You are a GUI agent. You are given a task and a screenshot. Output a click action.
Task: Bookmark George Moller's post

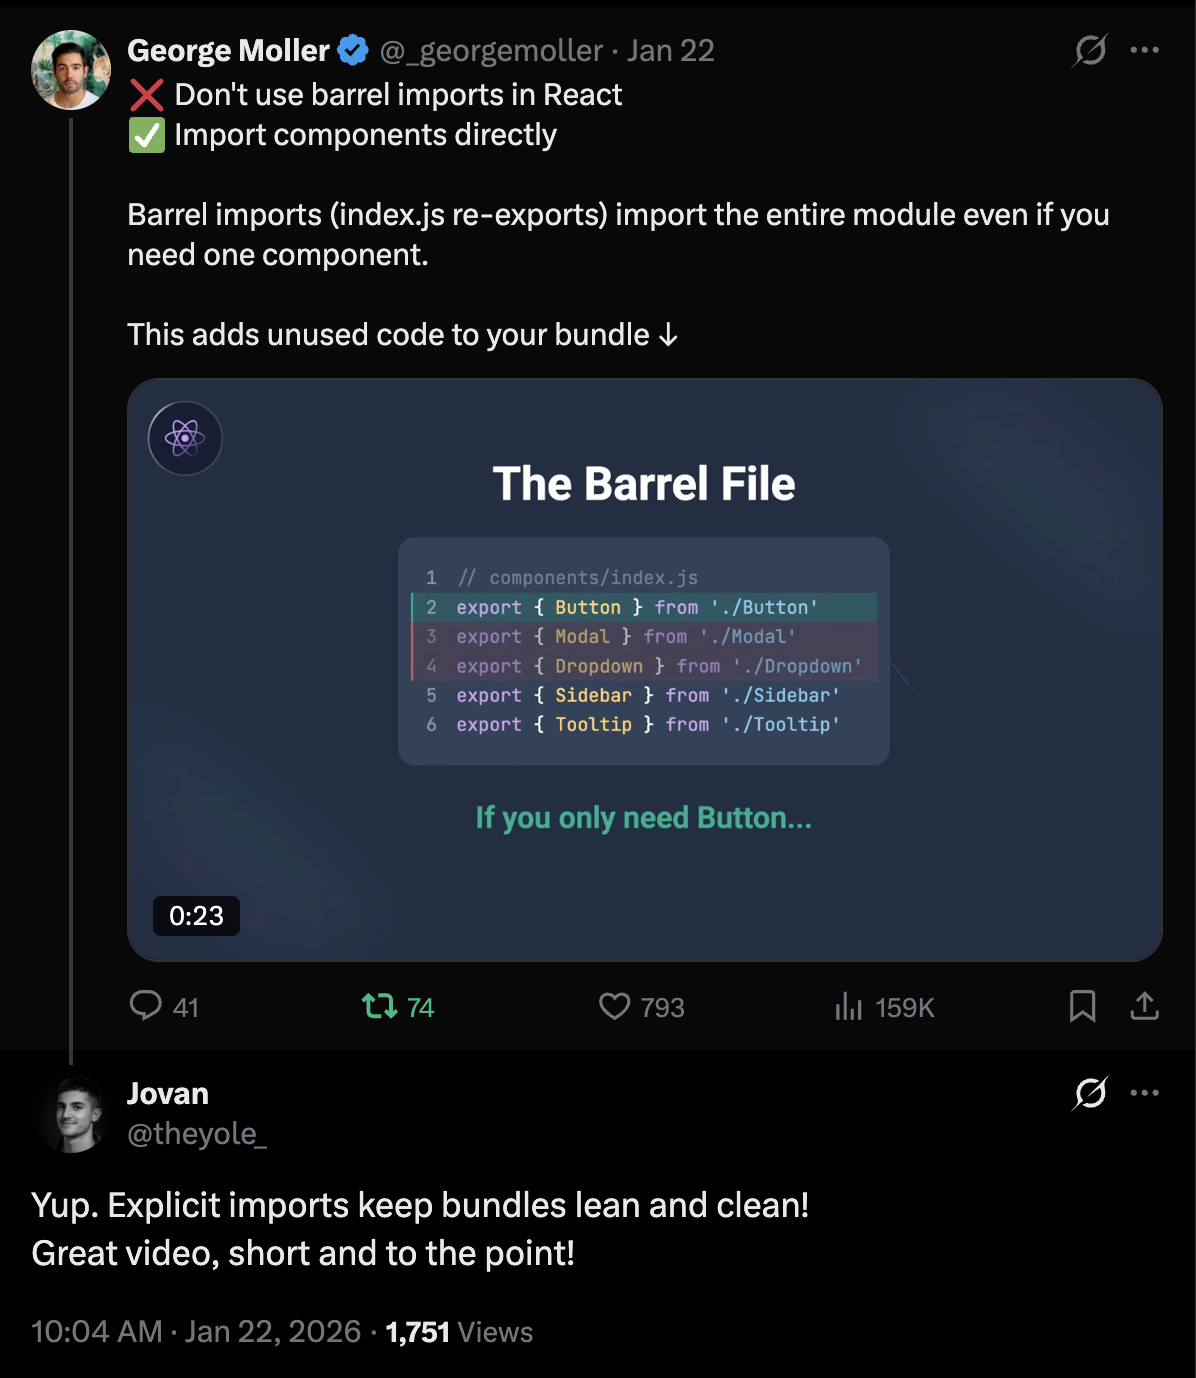(x=1082, y=1006)
